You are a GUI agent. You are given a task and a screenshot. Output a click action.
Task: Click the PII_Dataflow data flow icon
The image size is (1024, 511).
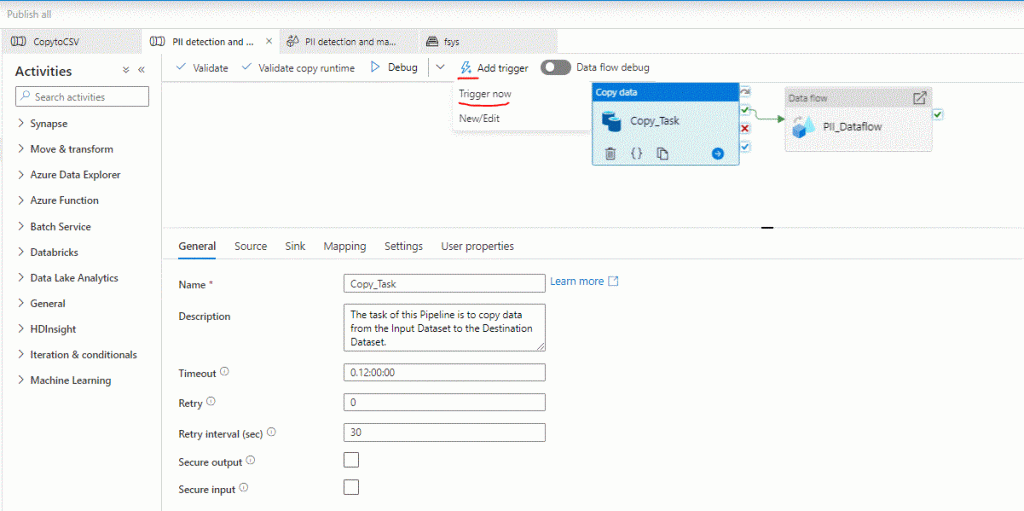804,127
